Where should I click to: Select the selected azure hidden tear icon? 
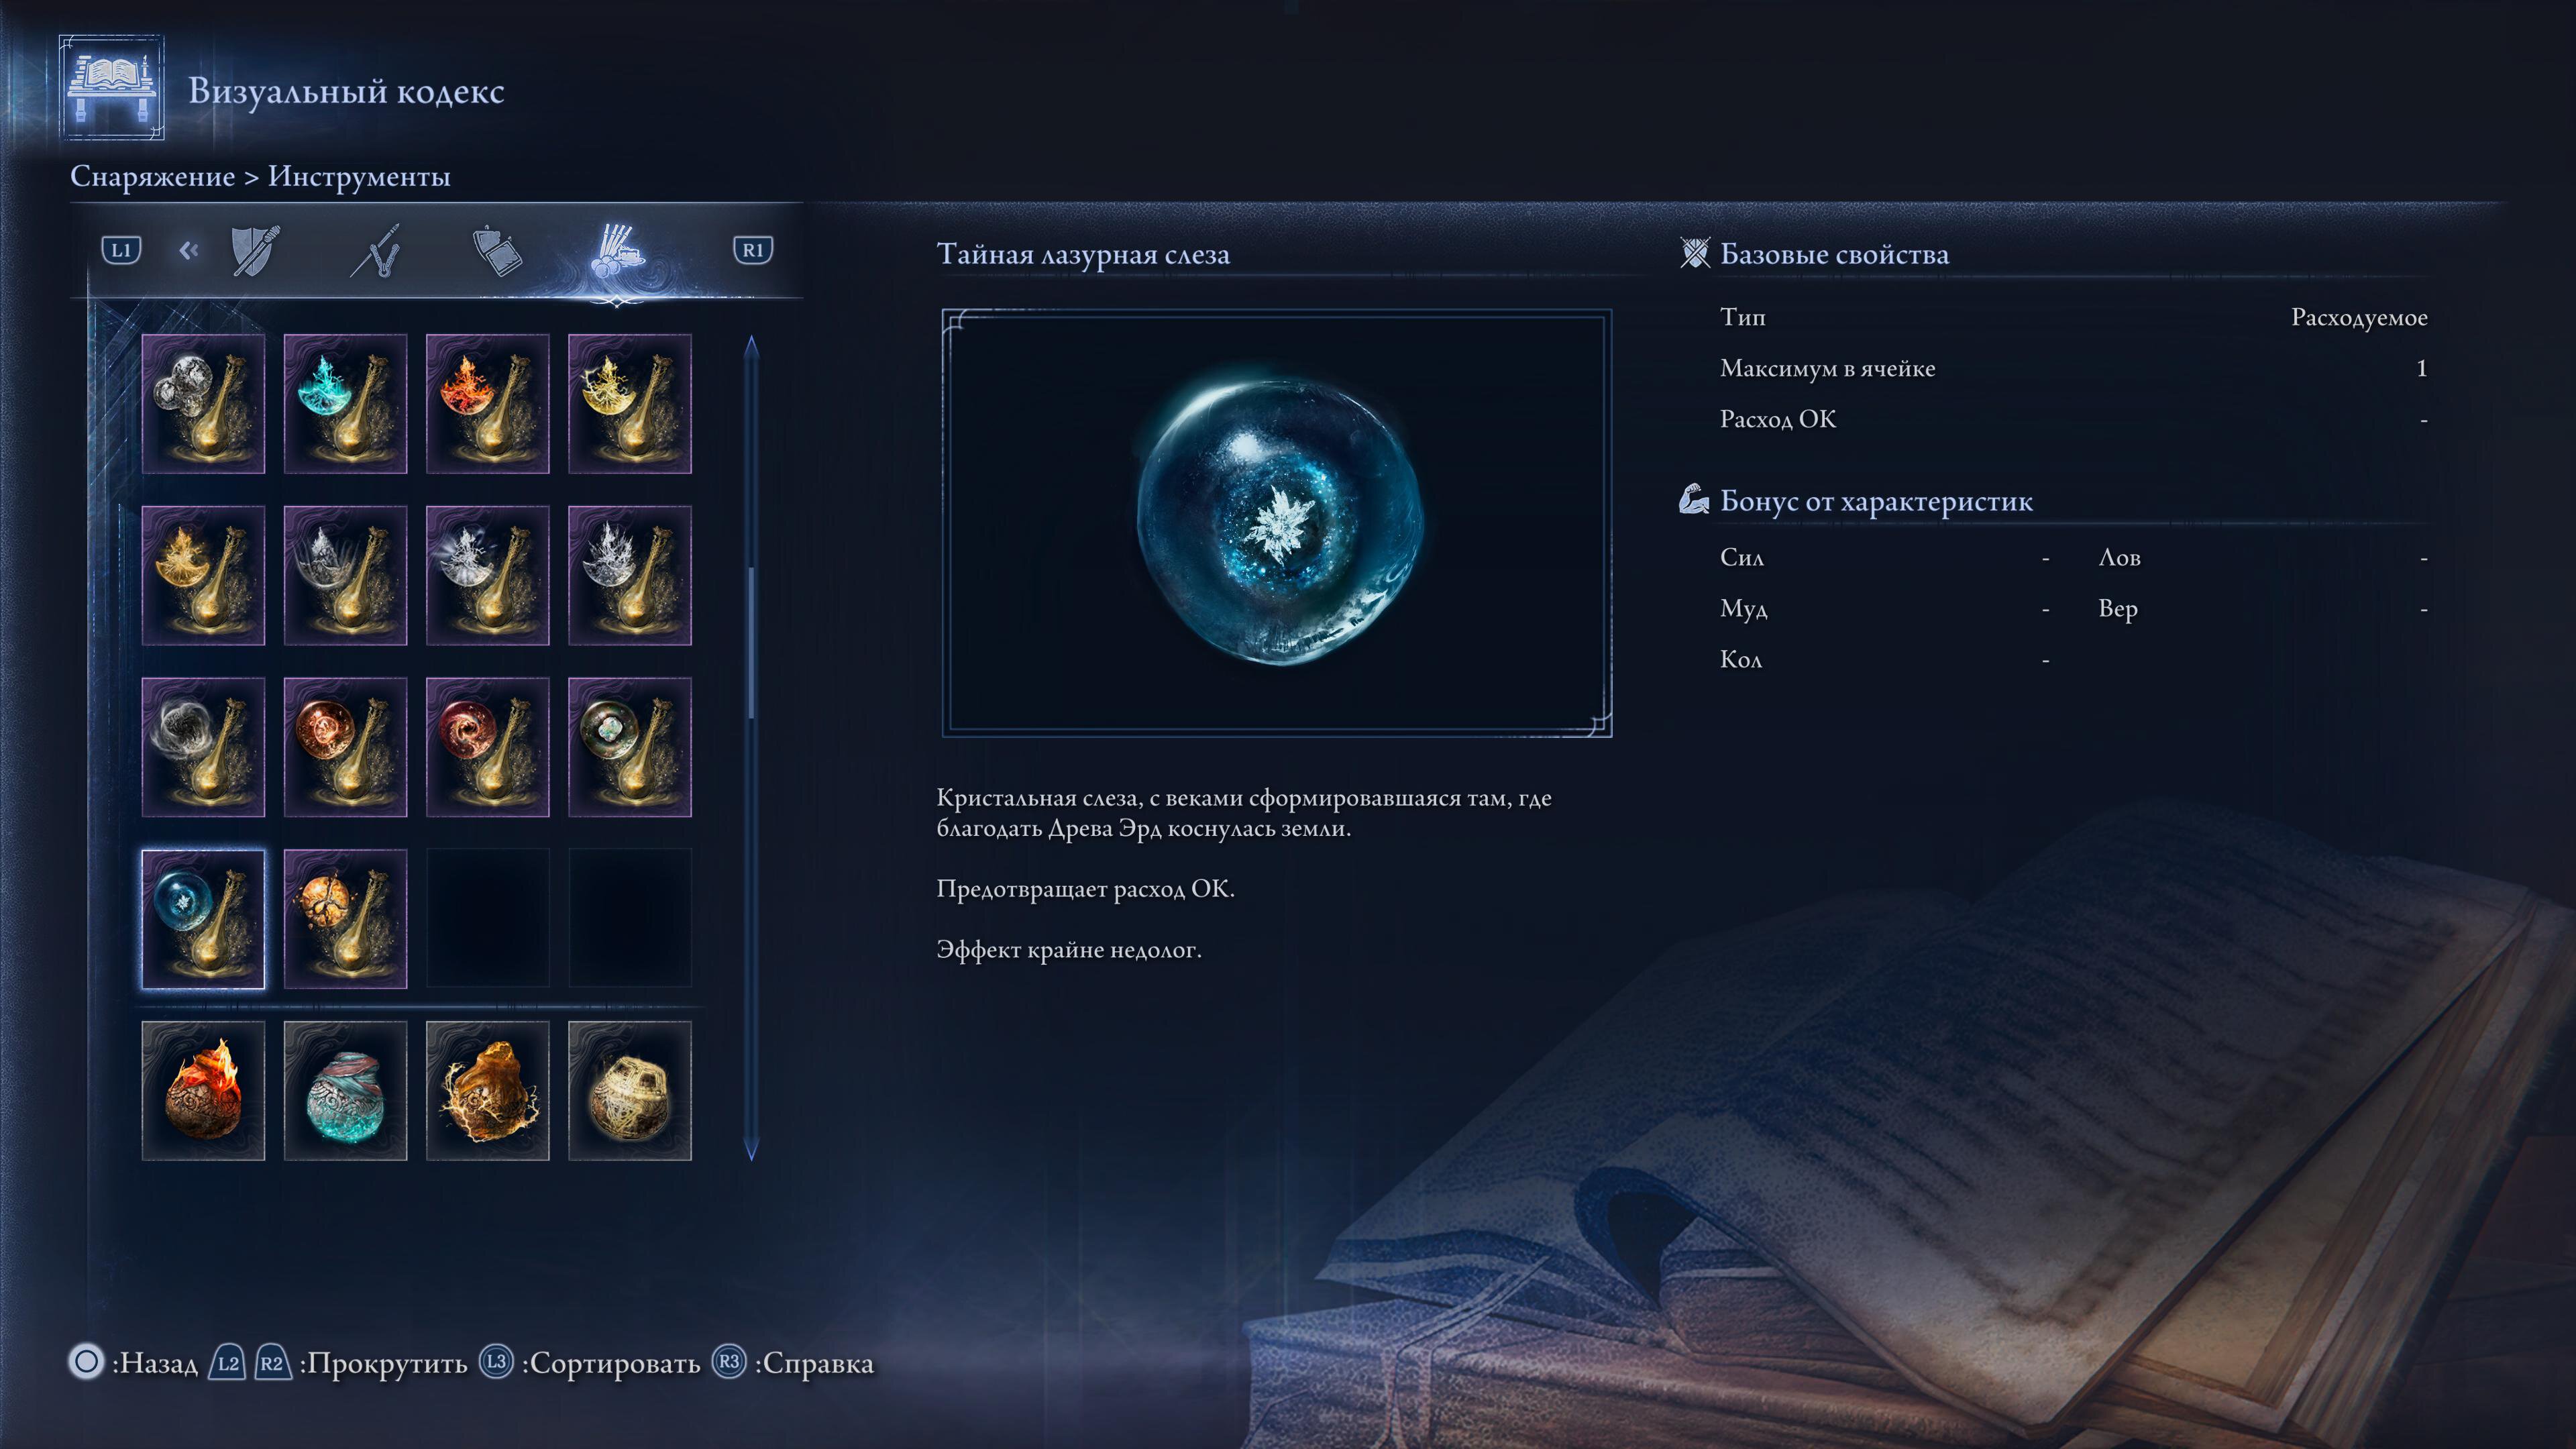pos(203,919)
